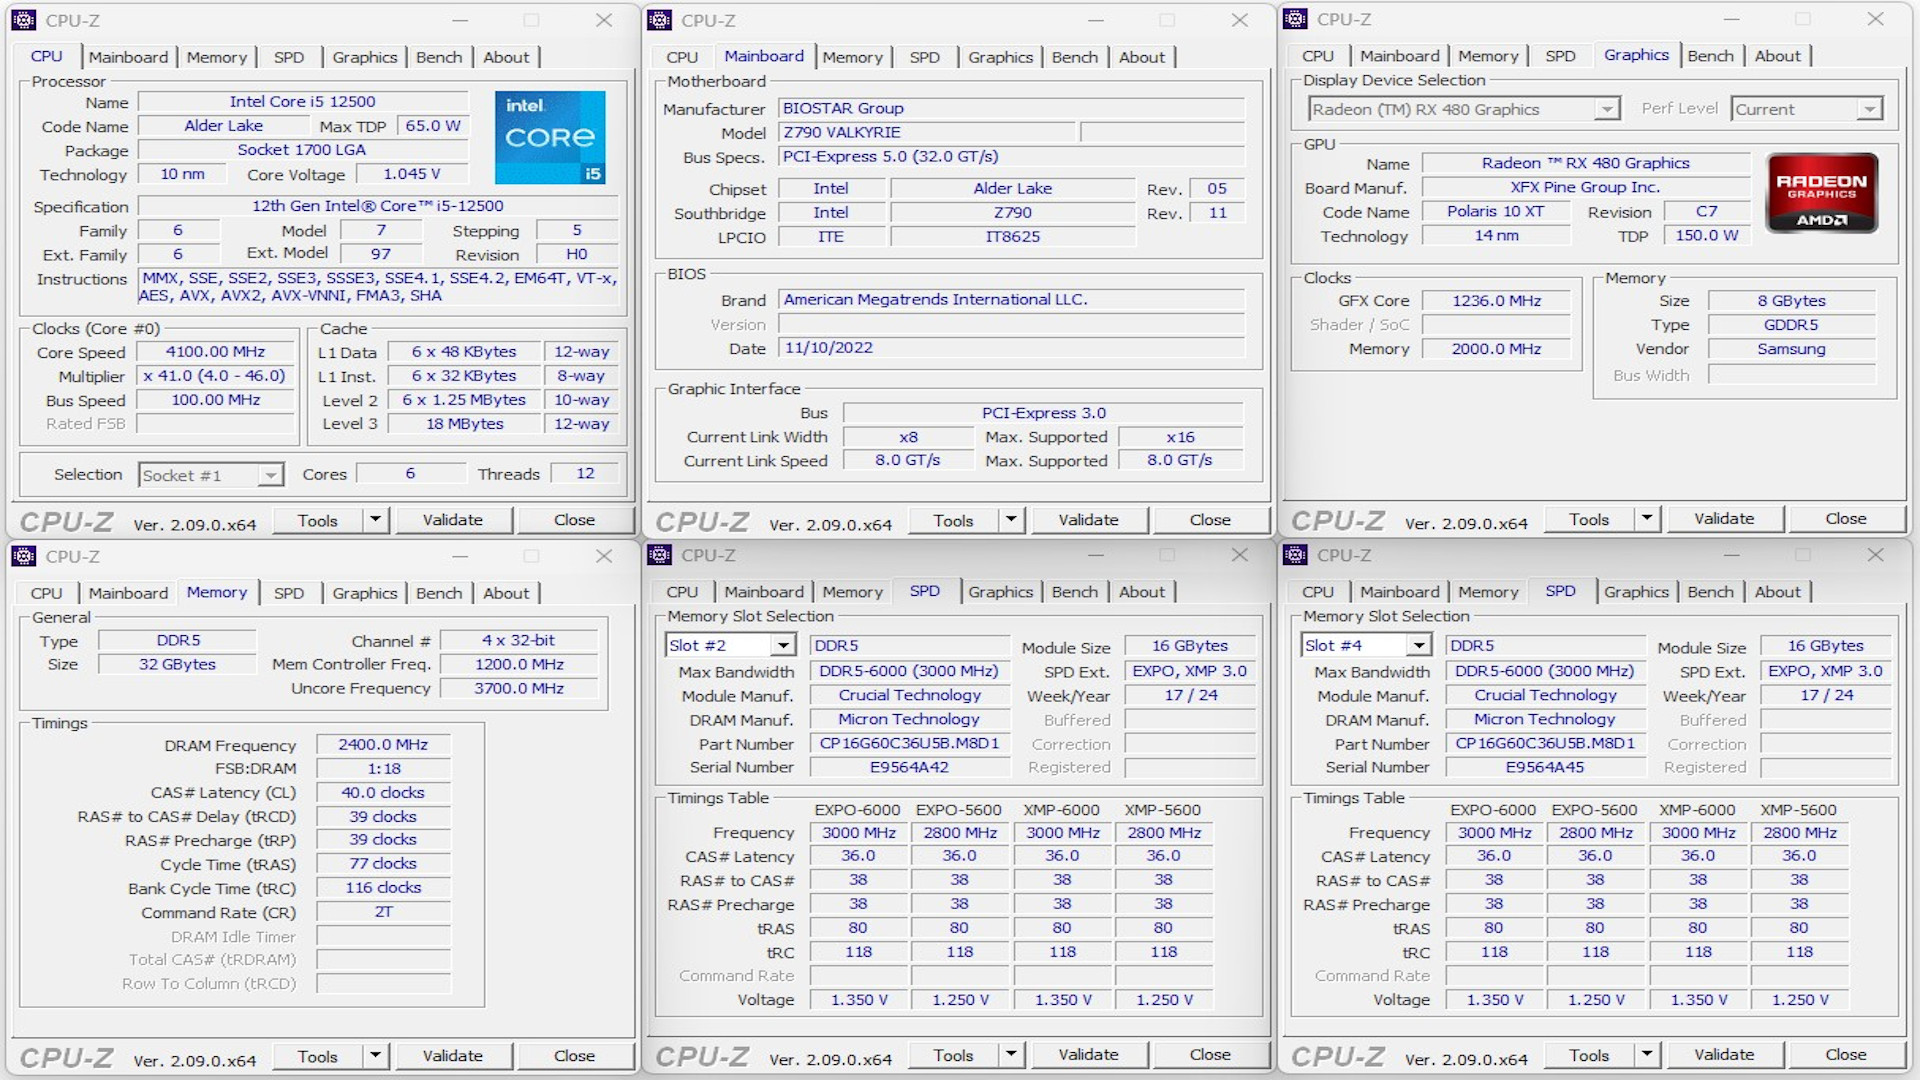The image size is (1920, 1080).
Task: Click the BIOS date 11/10/2022 field
Action: click(1011, 348)
